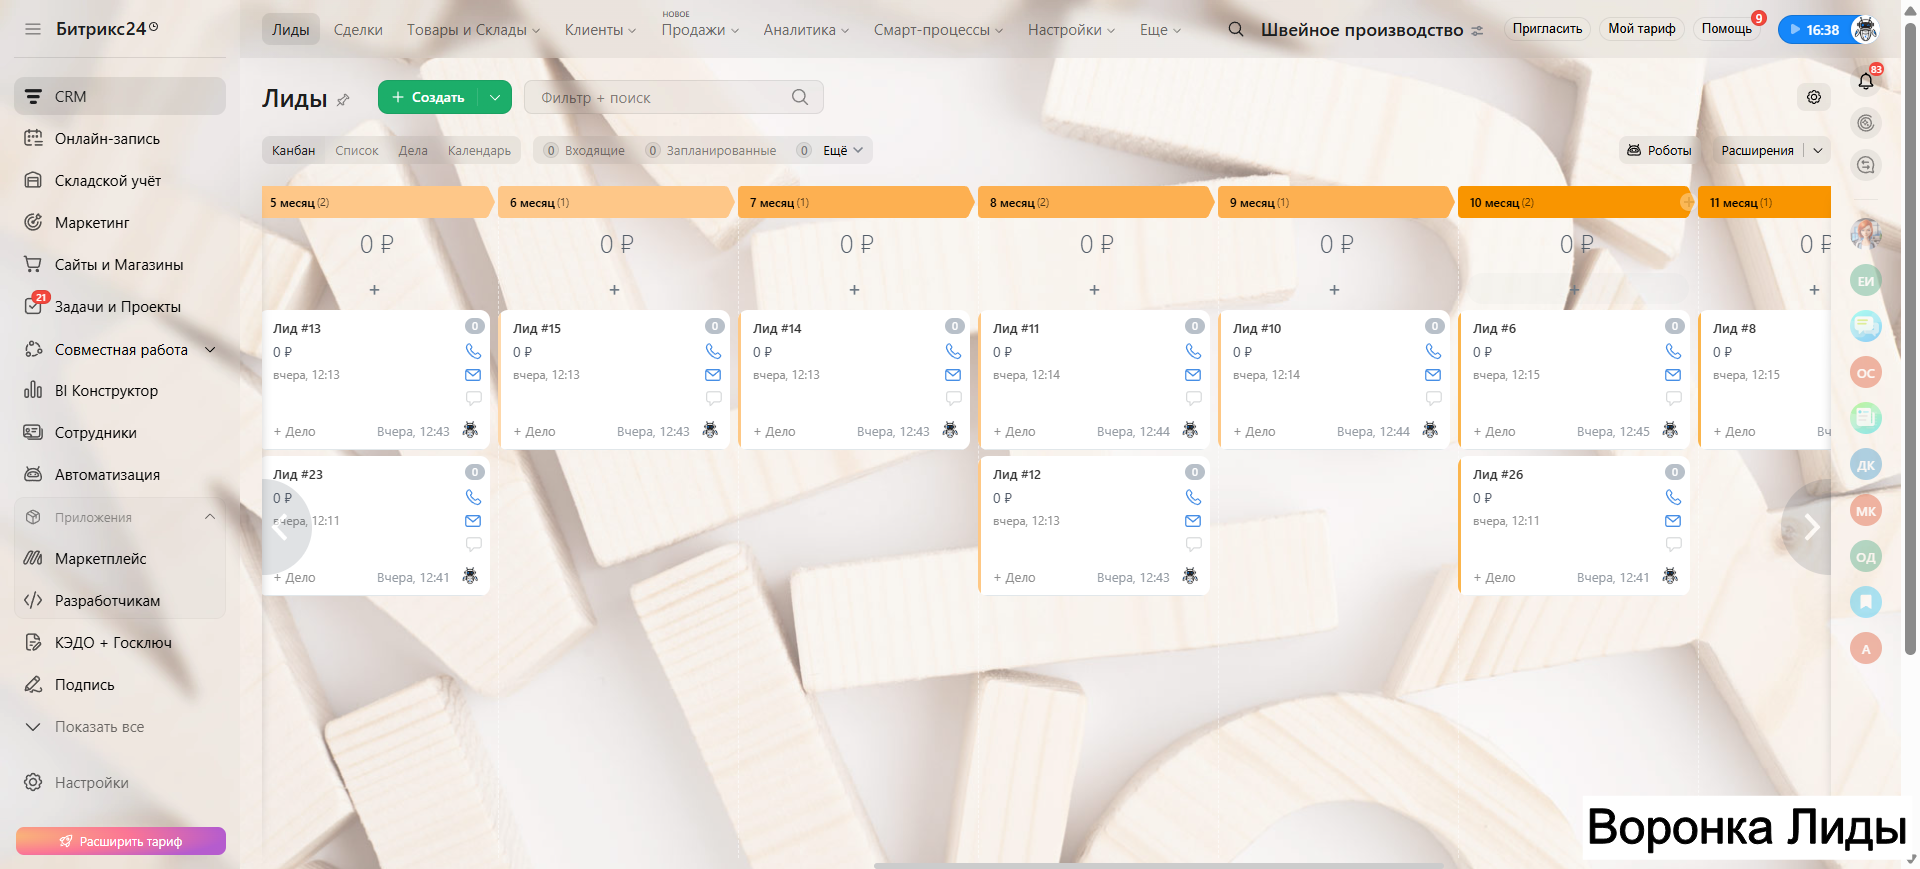Expand Ещё counters dropdown
This screenshot has width=1920, height=869.
(843, 150)
